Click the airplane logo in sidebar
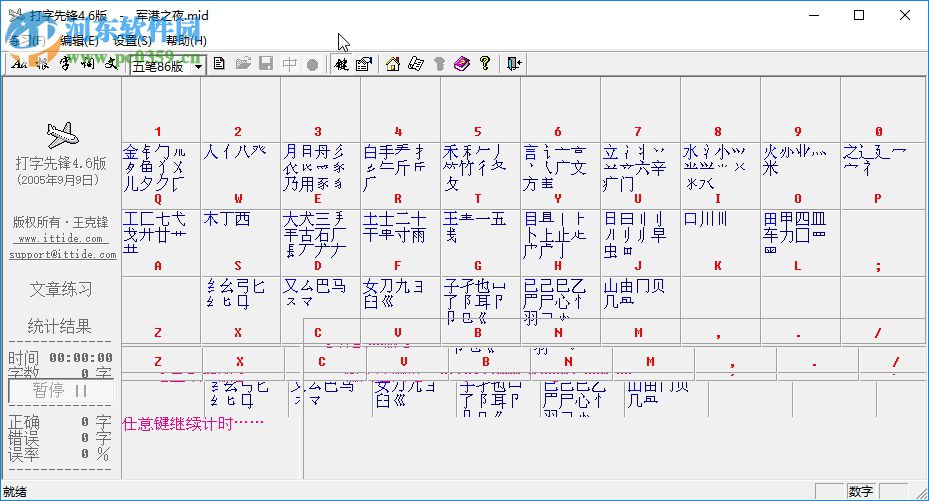This screenshot has height=501, width=929. [x=62, y=135]
